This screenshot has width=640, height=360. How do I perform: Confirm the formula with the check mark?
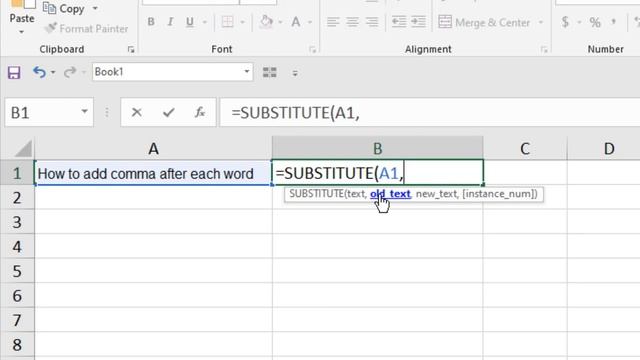pyautogui.click(x=169, y=112)
